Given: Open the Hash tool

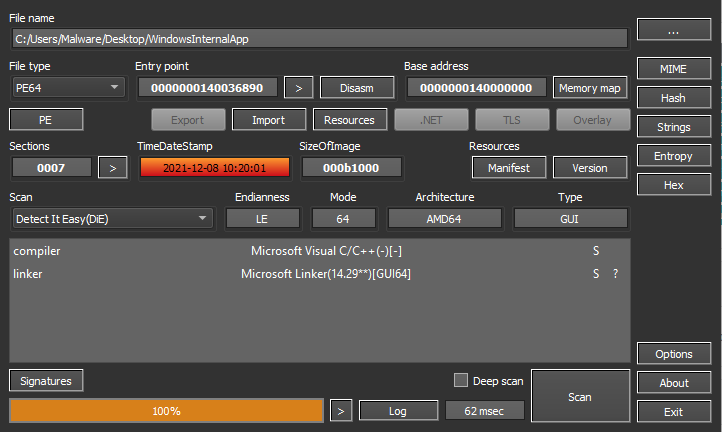Looking at the screenshot, I should [674, 98].
